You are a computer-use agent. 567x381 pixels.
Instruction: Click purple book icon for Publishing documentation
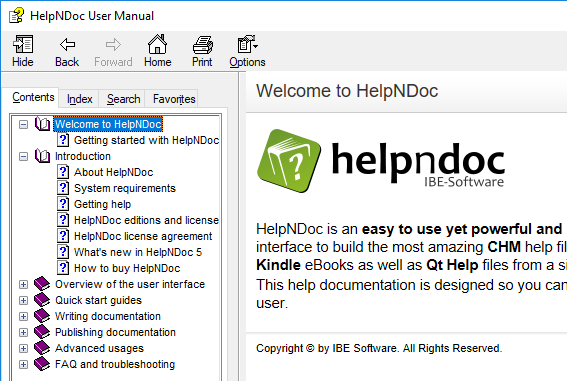pyautogui.click(x=42, y=331)
